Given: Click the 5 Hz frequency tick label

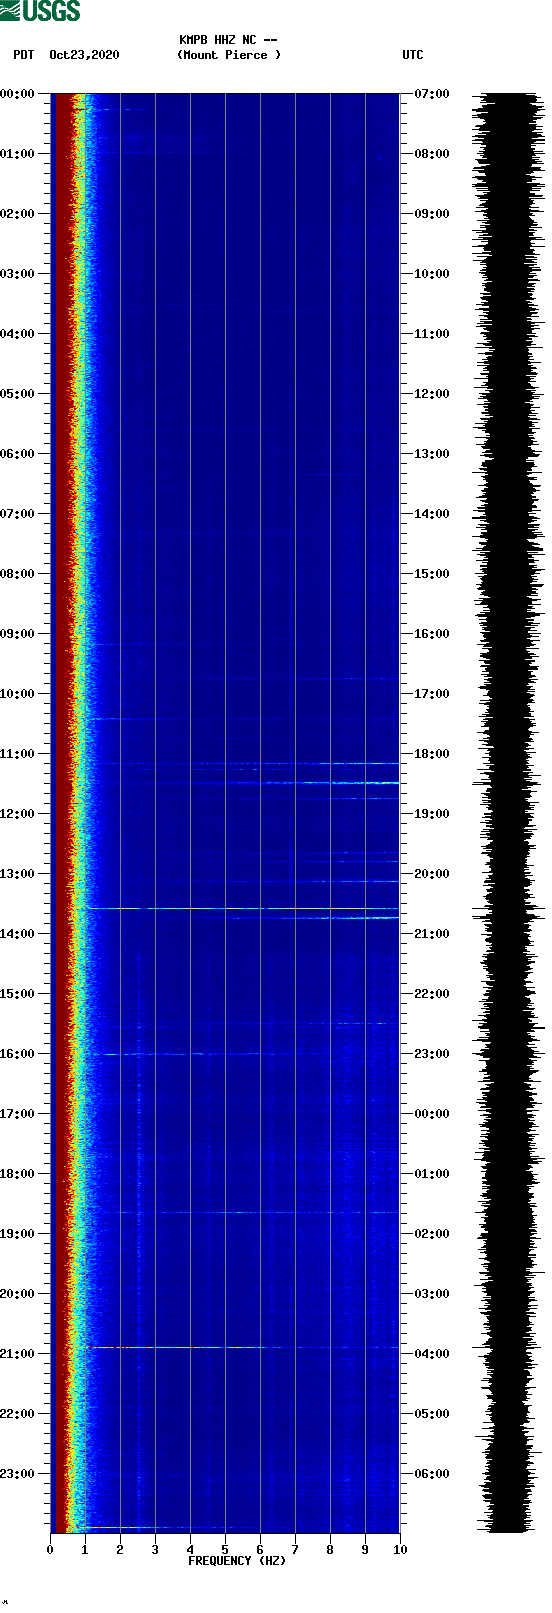Looking at the screenshot, I should click(225, 1550).
